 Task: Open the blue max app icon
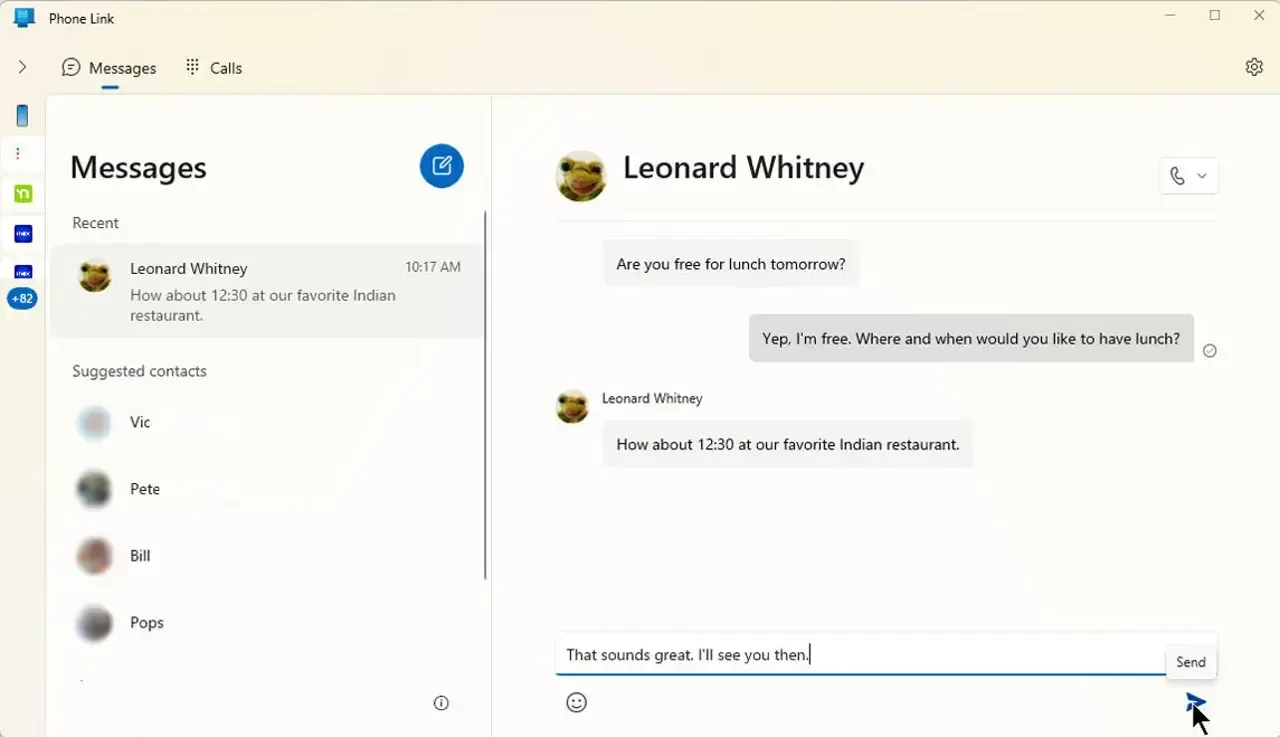[x=22, y=233]
